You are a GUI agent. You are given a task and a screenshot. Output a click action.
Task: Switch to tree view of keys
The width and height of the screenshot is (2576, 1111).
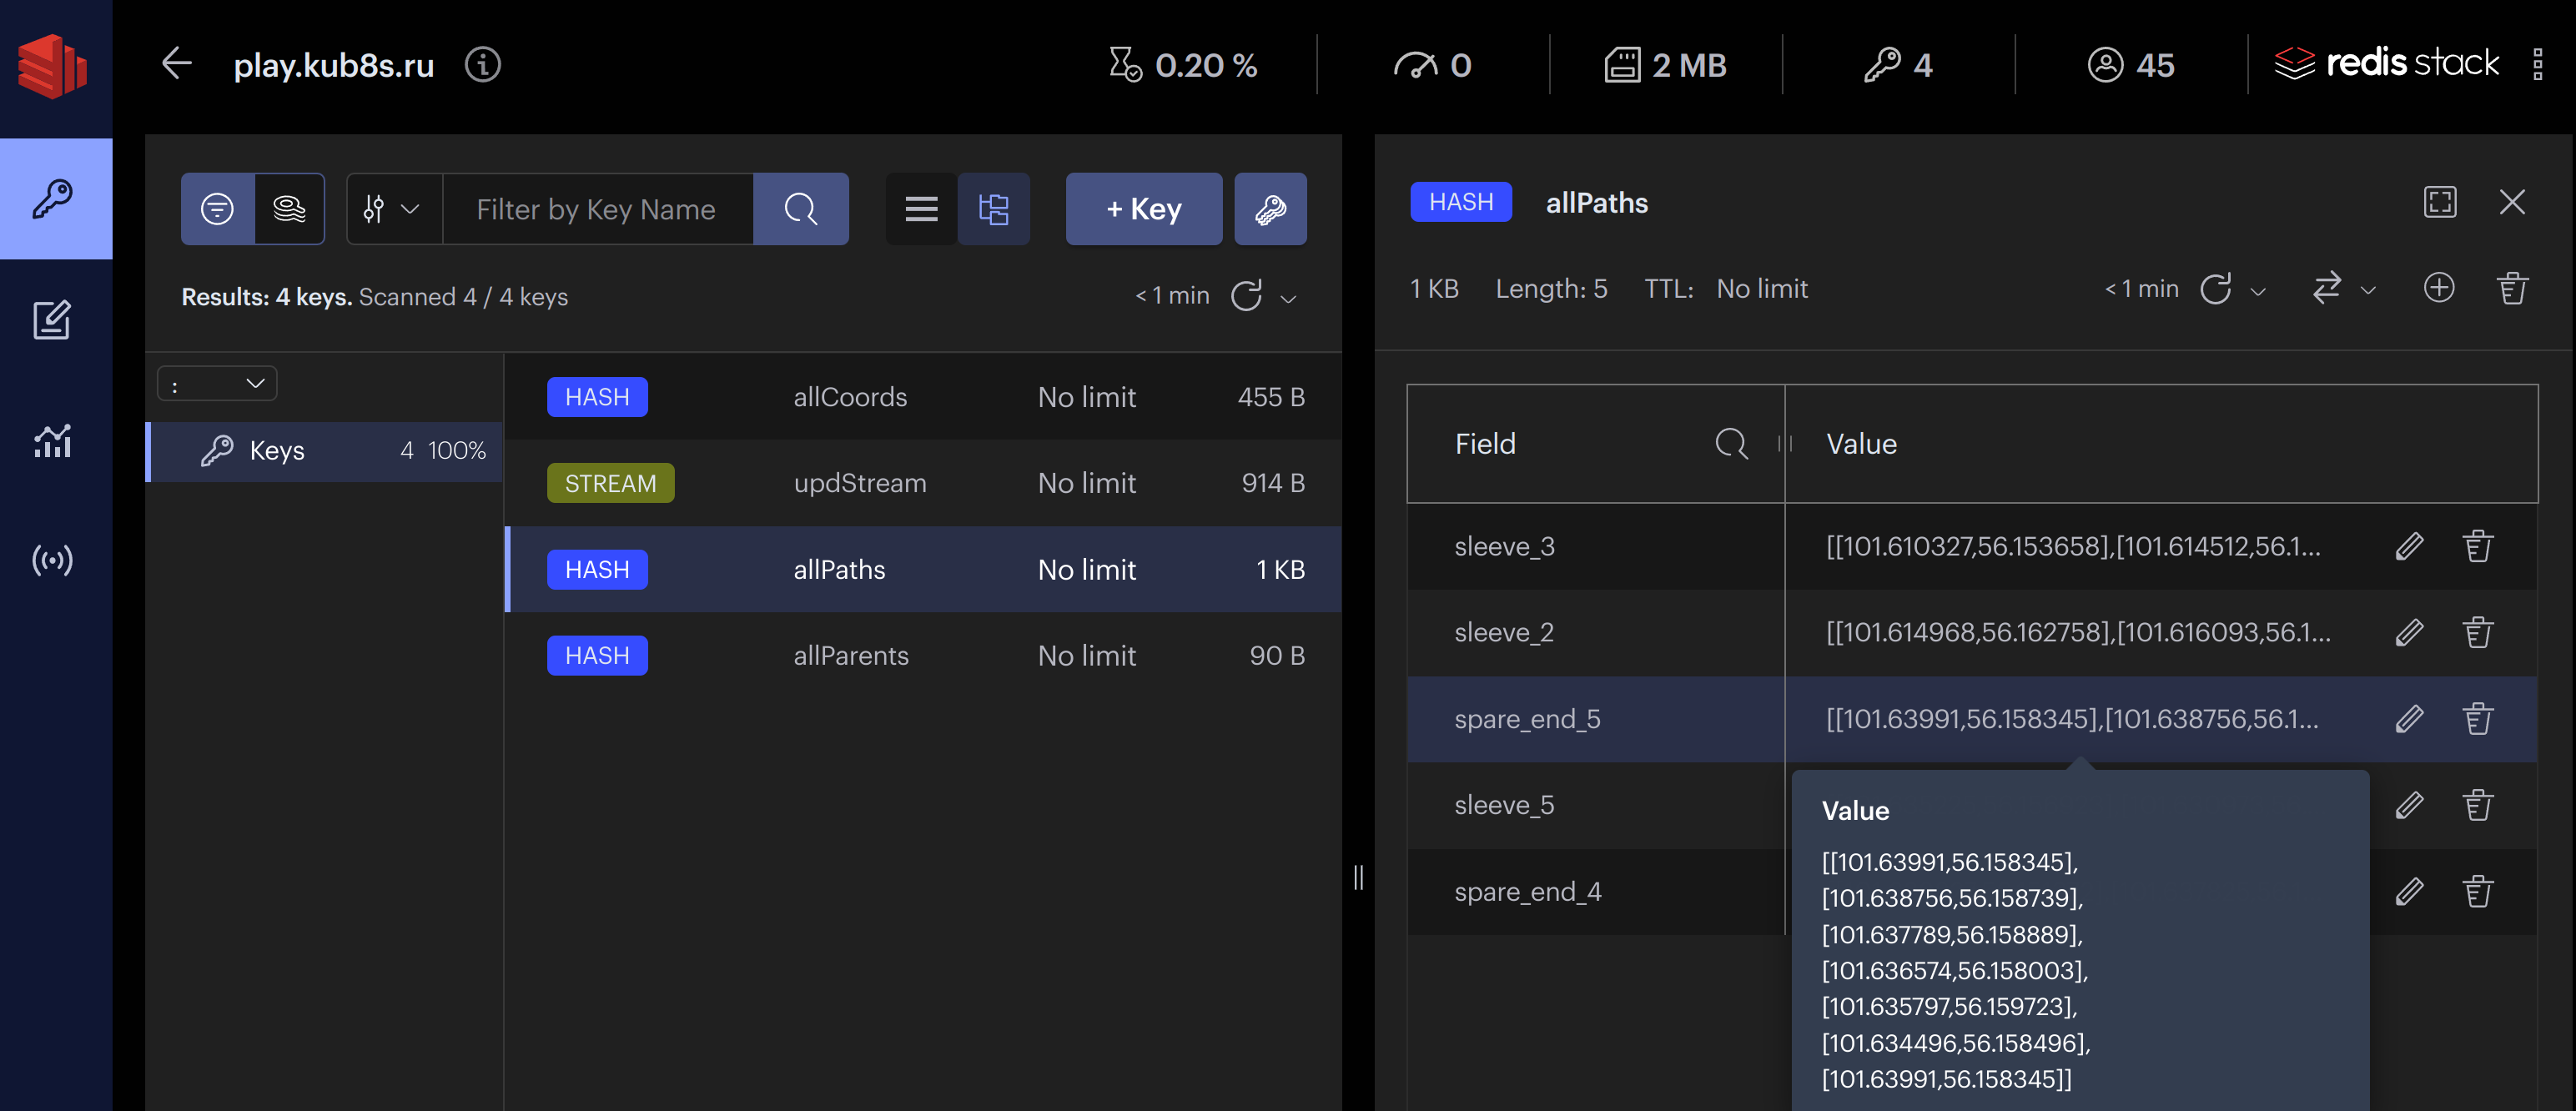(994, 208)
